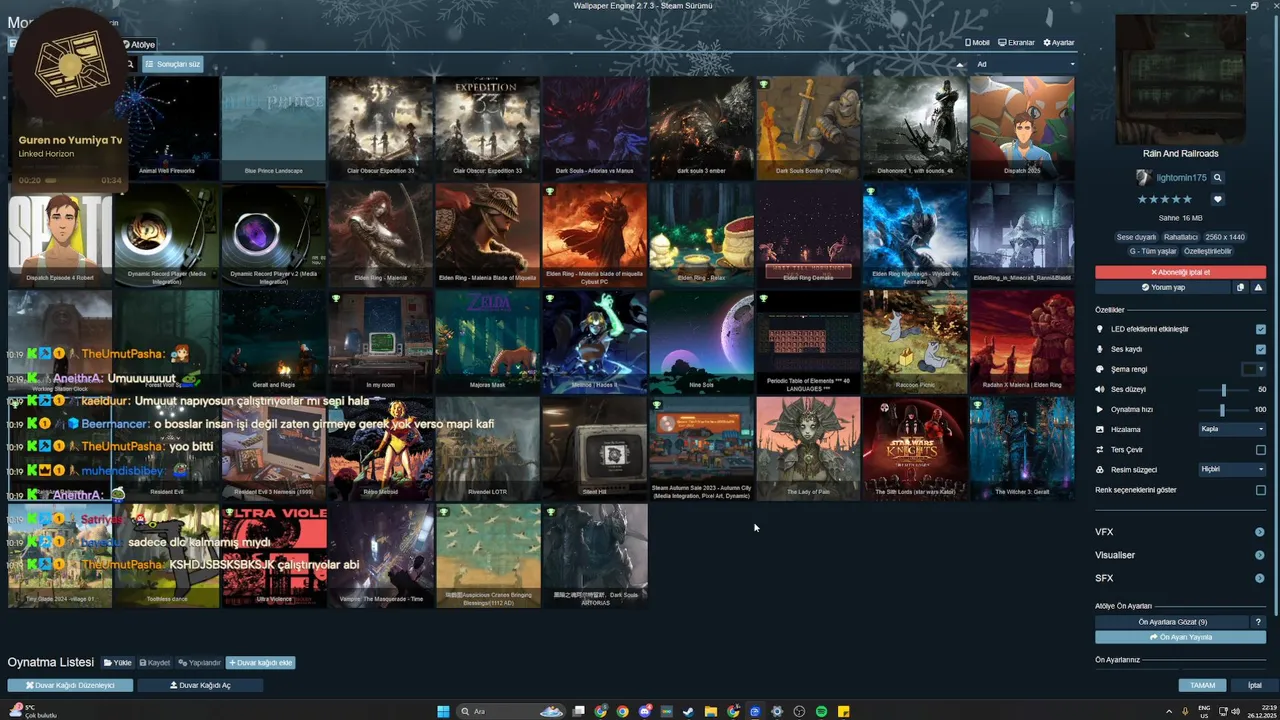Click Yapılandır in playlist toolbar
The width and height of the screenshot is (1280, 720).
[x=200, y=663]
